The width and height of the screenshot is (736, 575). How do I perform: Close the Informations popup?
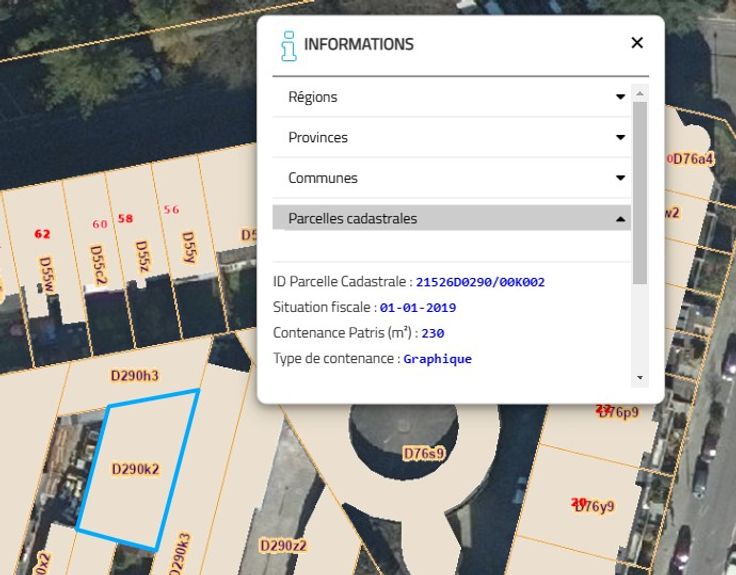pos(637,43)
